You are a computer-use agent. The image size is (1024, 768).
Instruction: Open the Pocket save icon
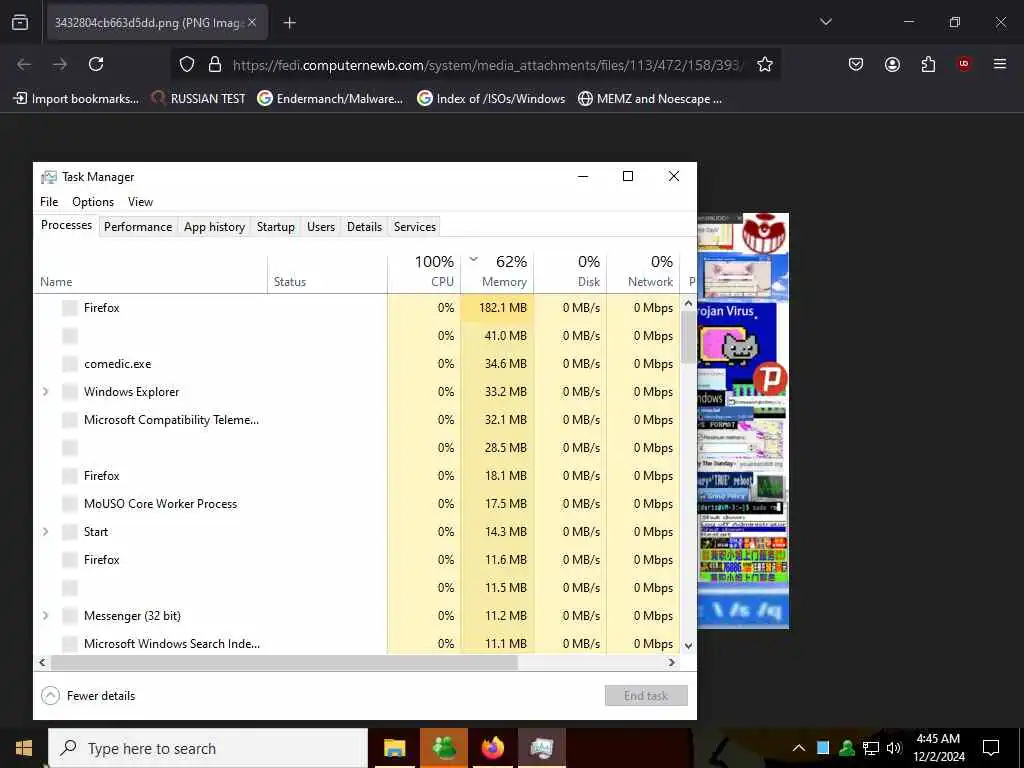click(856, 64)
